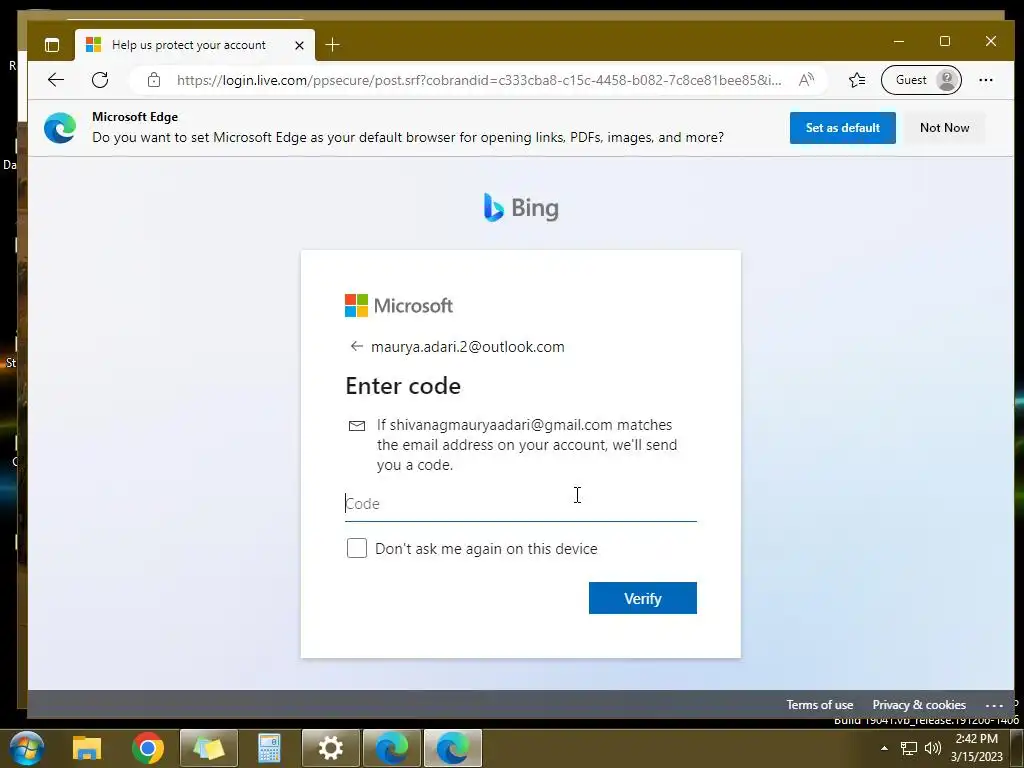Refresh the current page
The height and width of the screenshot is (768, 1024).
coord(100,80)
